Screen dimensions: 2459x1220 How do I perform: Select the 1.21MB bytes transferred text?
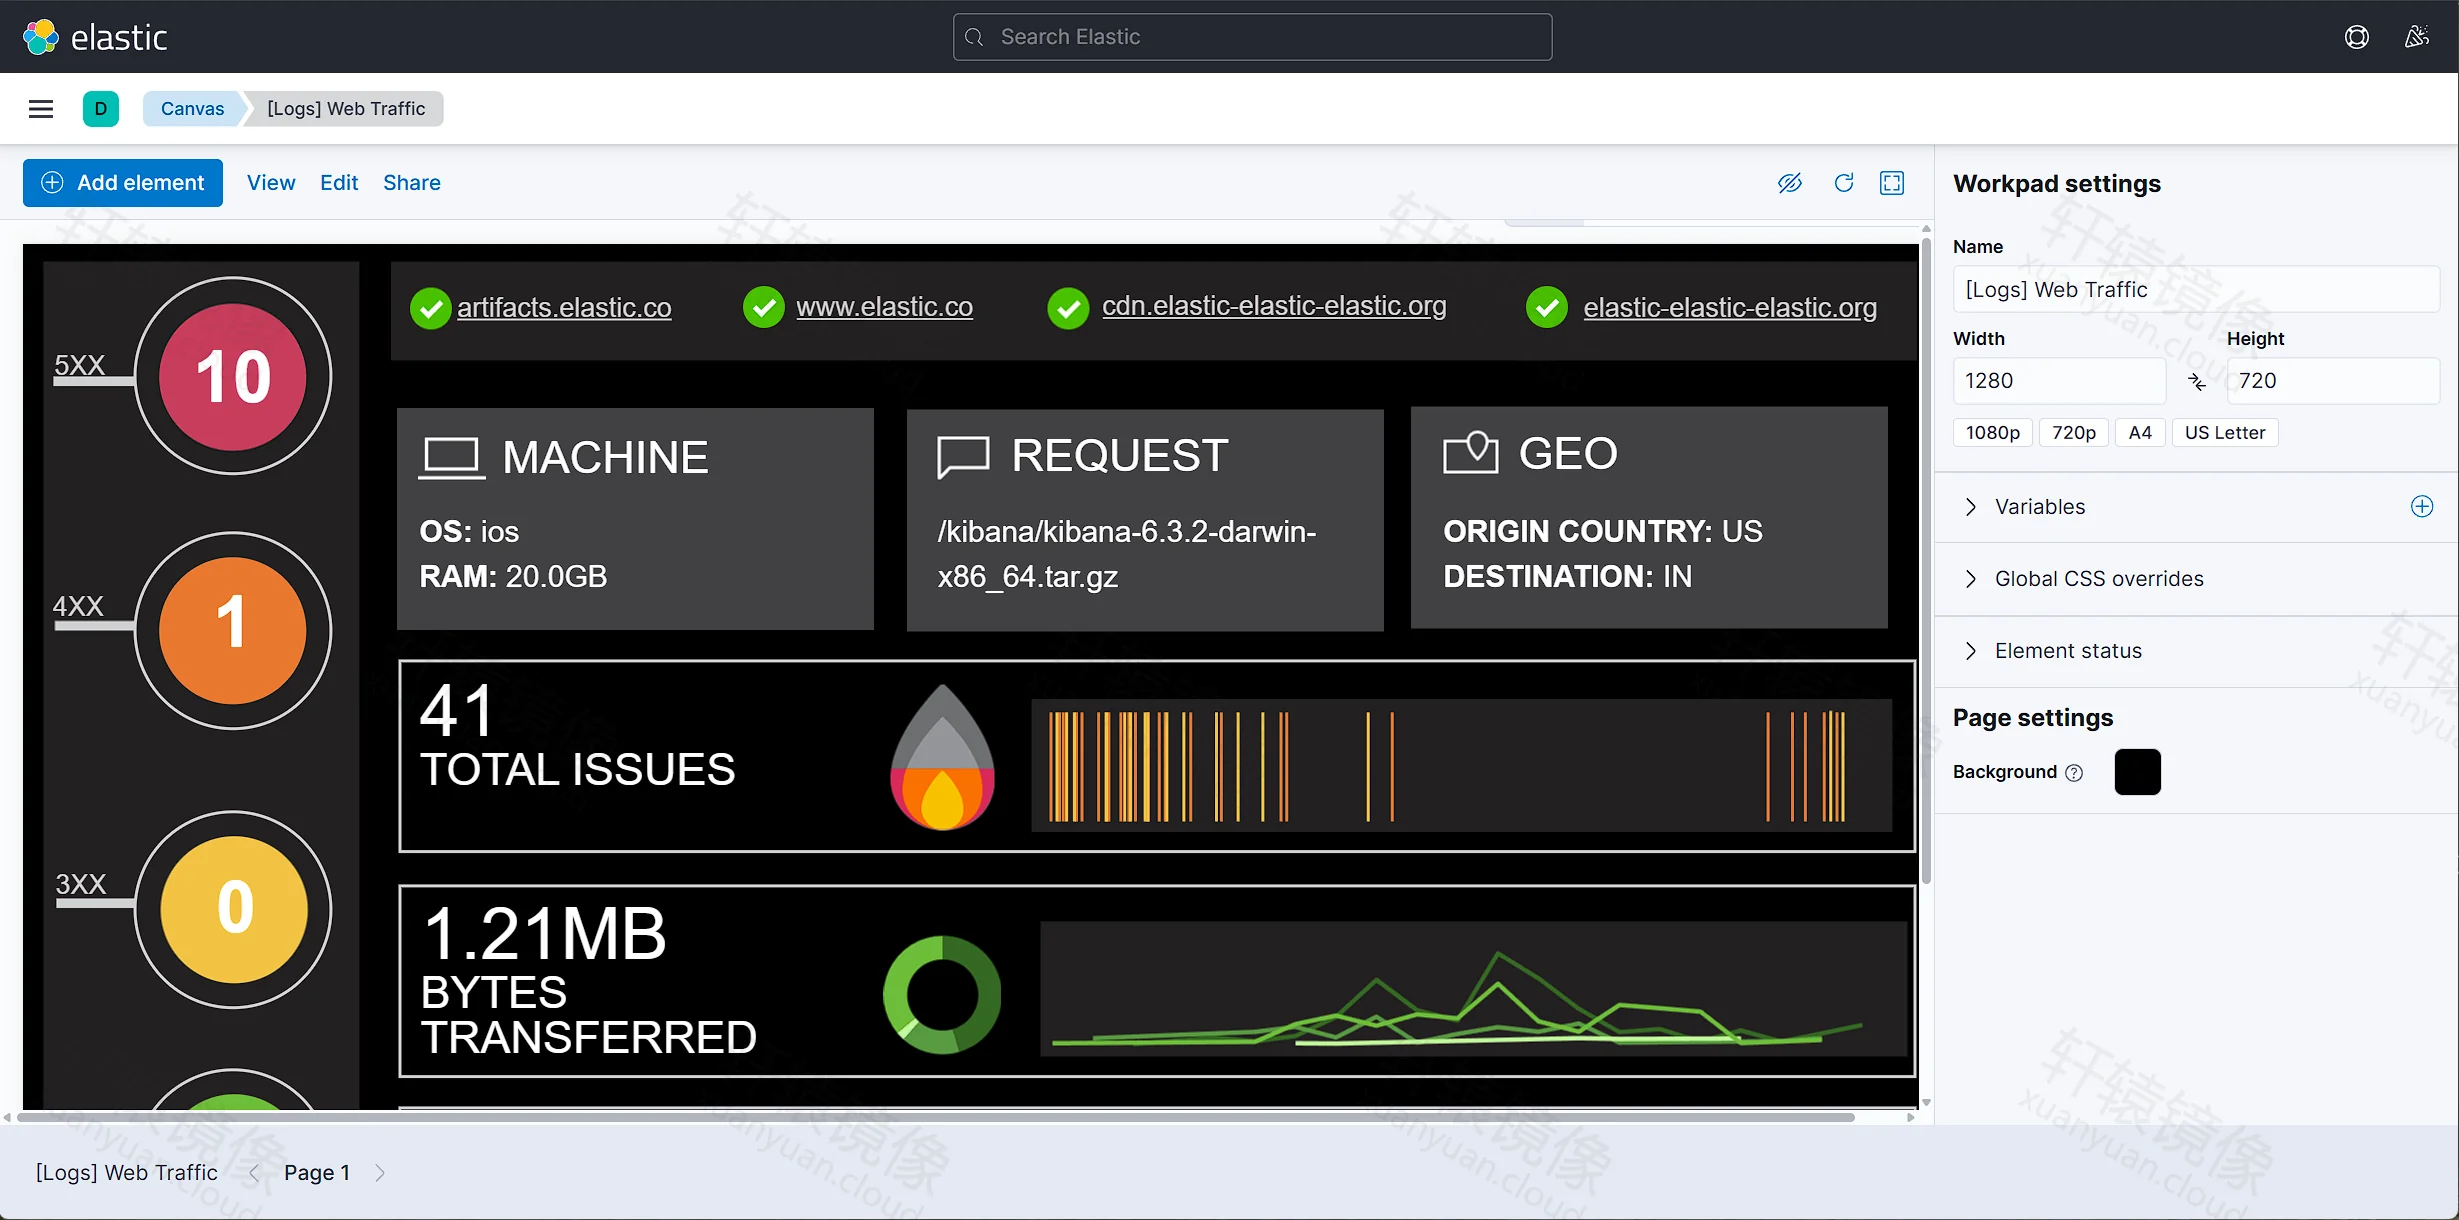point(588,980)
